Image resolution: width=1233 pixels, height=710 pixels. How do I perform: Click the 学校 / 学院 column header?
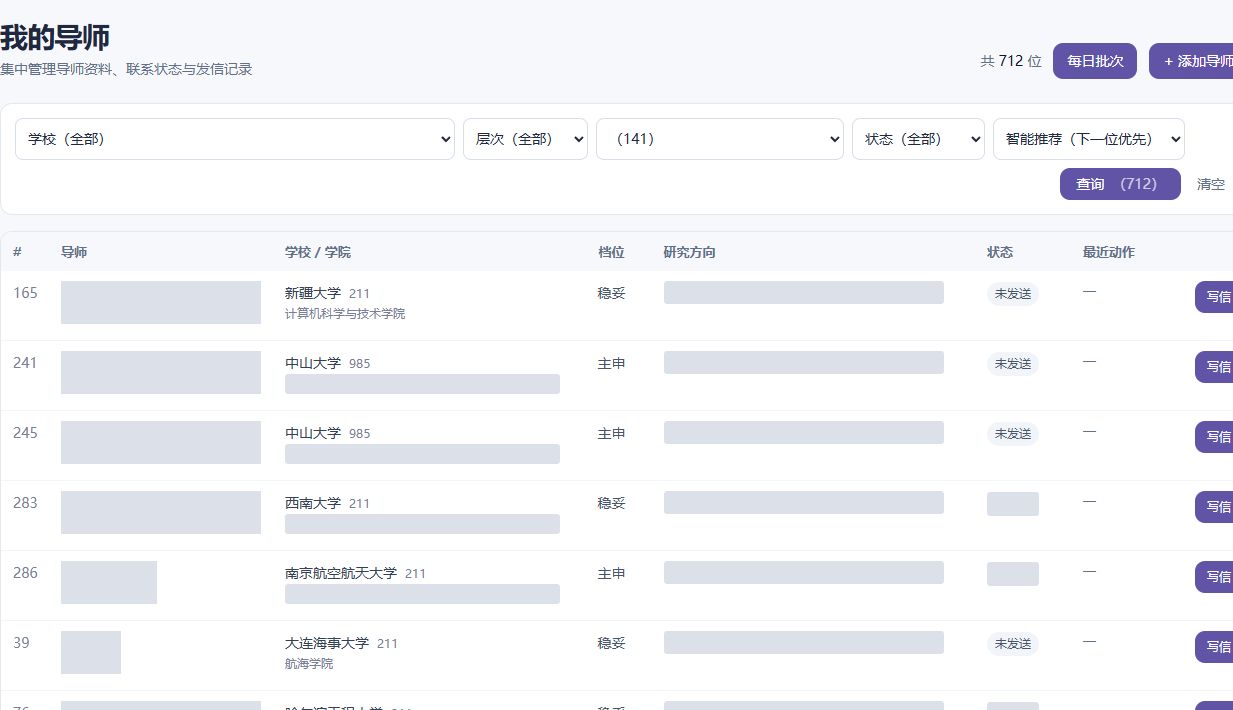(318, 252)
